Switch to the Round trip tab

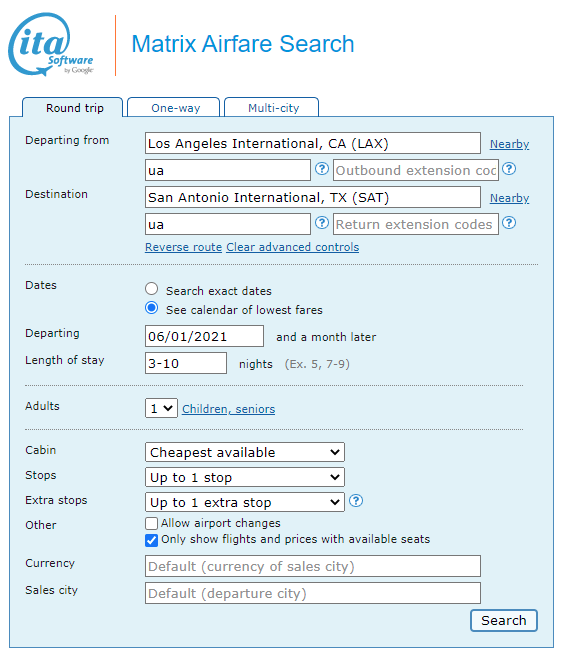(73, 107)
